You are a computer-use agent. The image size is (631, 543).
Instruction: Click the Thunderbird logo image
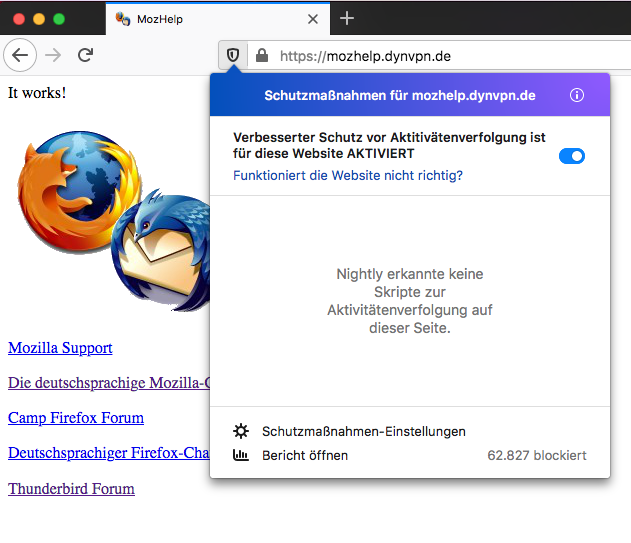(161, 250)
